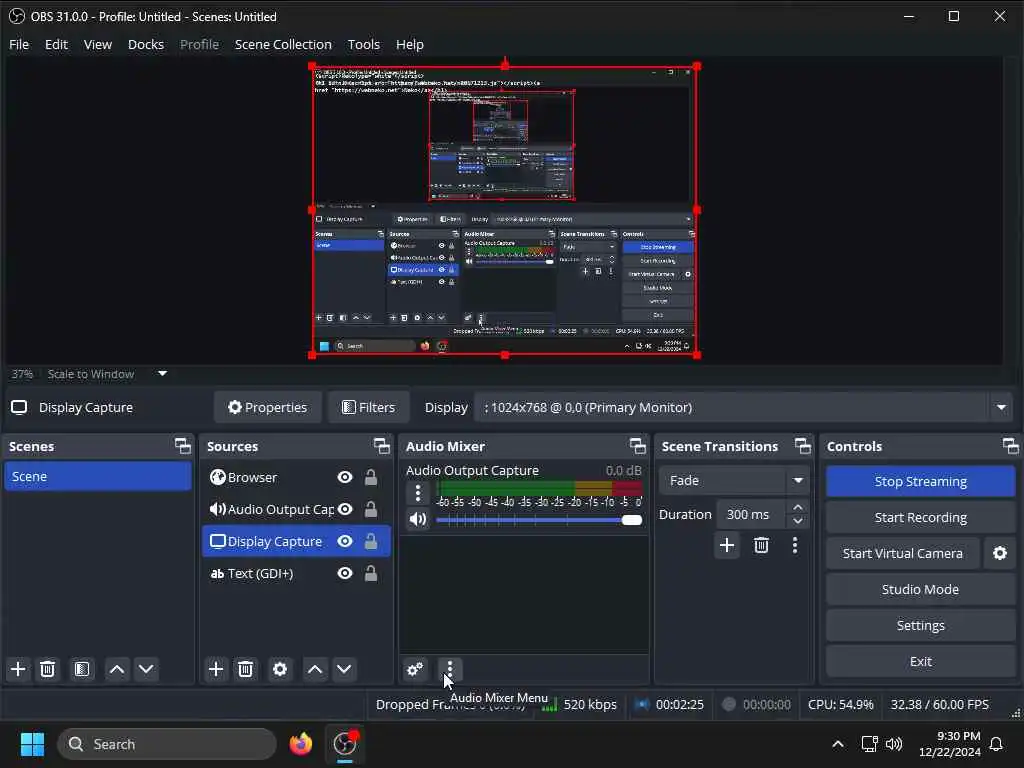Move scene up with arrow icon
This screenshot has height=768, width=1024.
click(x=117, y=669)
